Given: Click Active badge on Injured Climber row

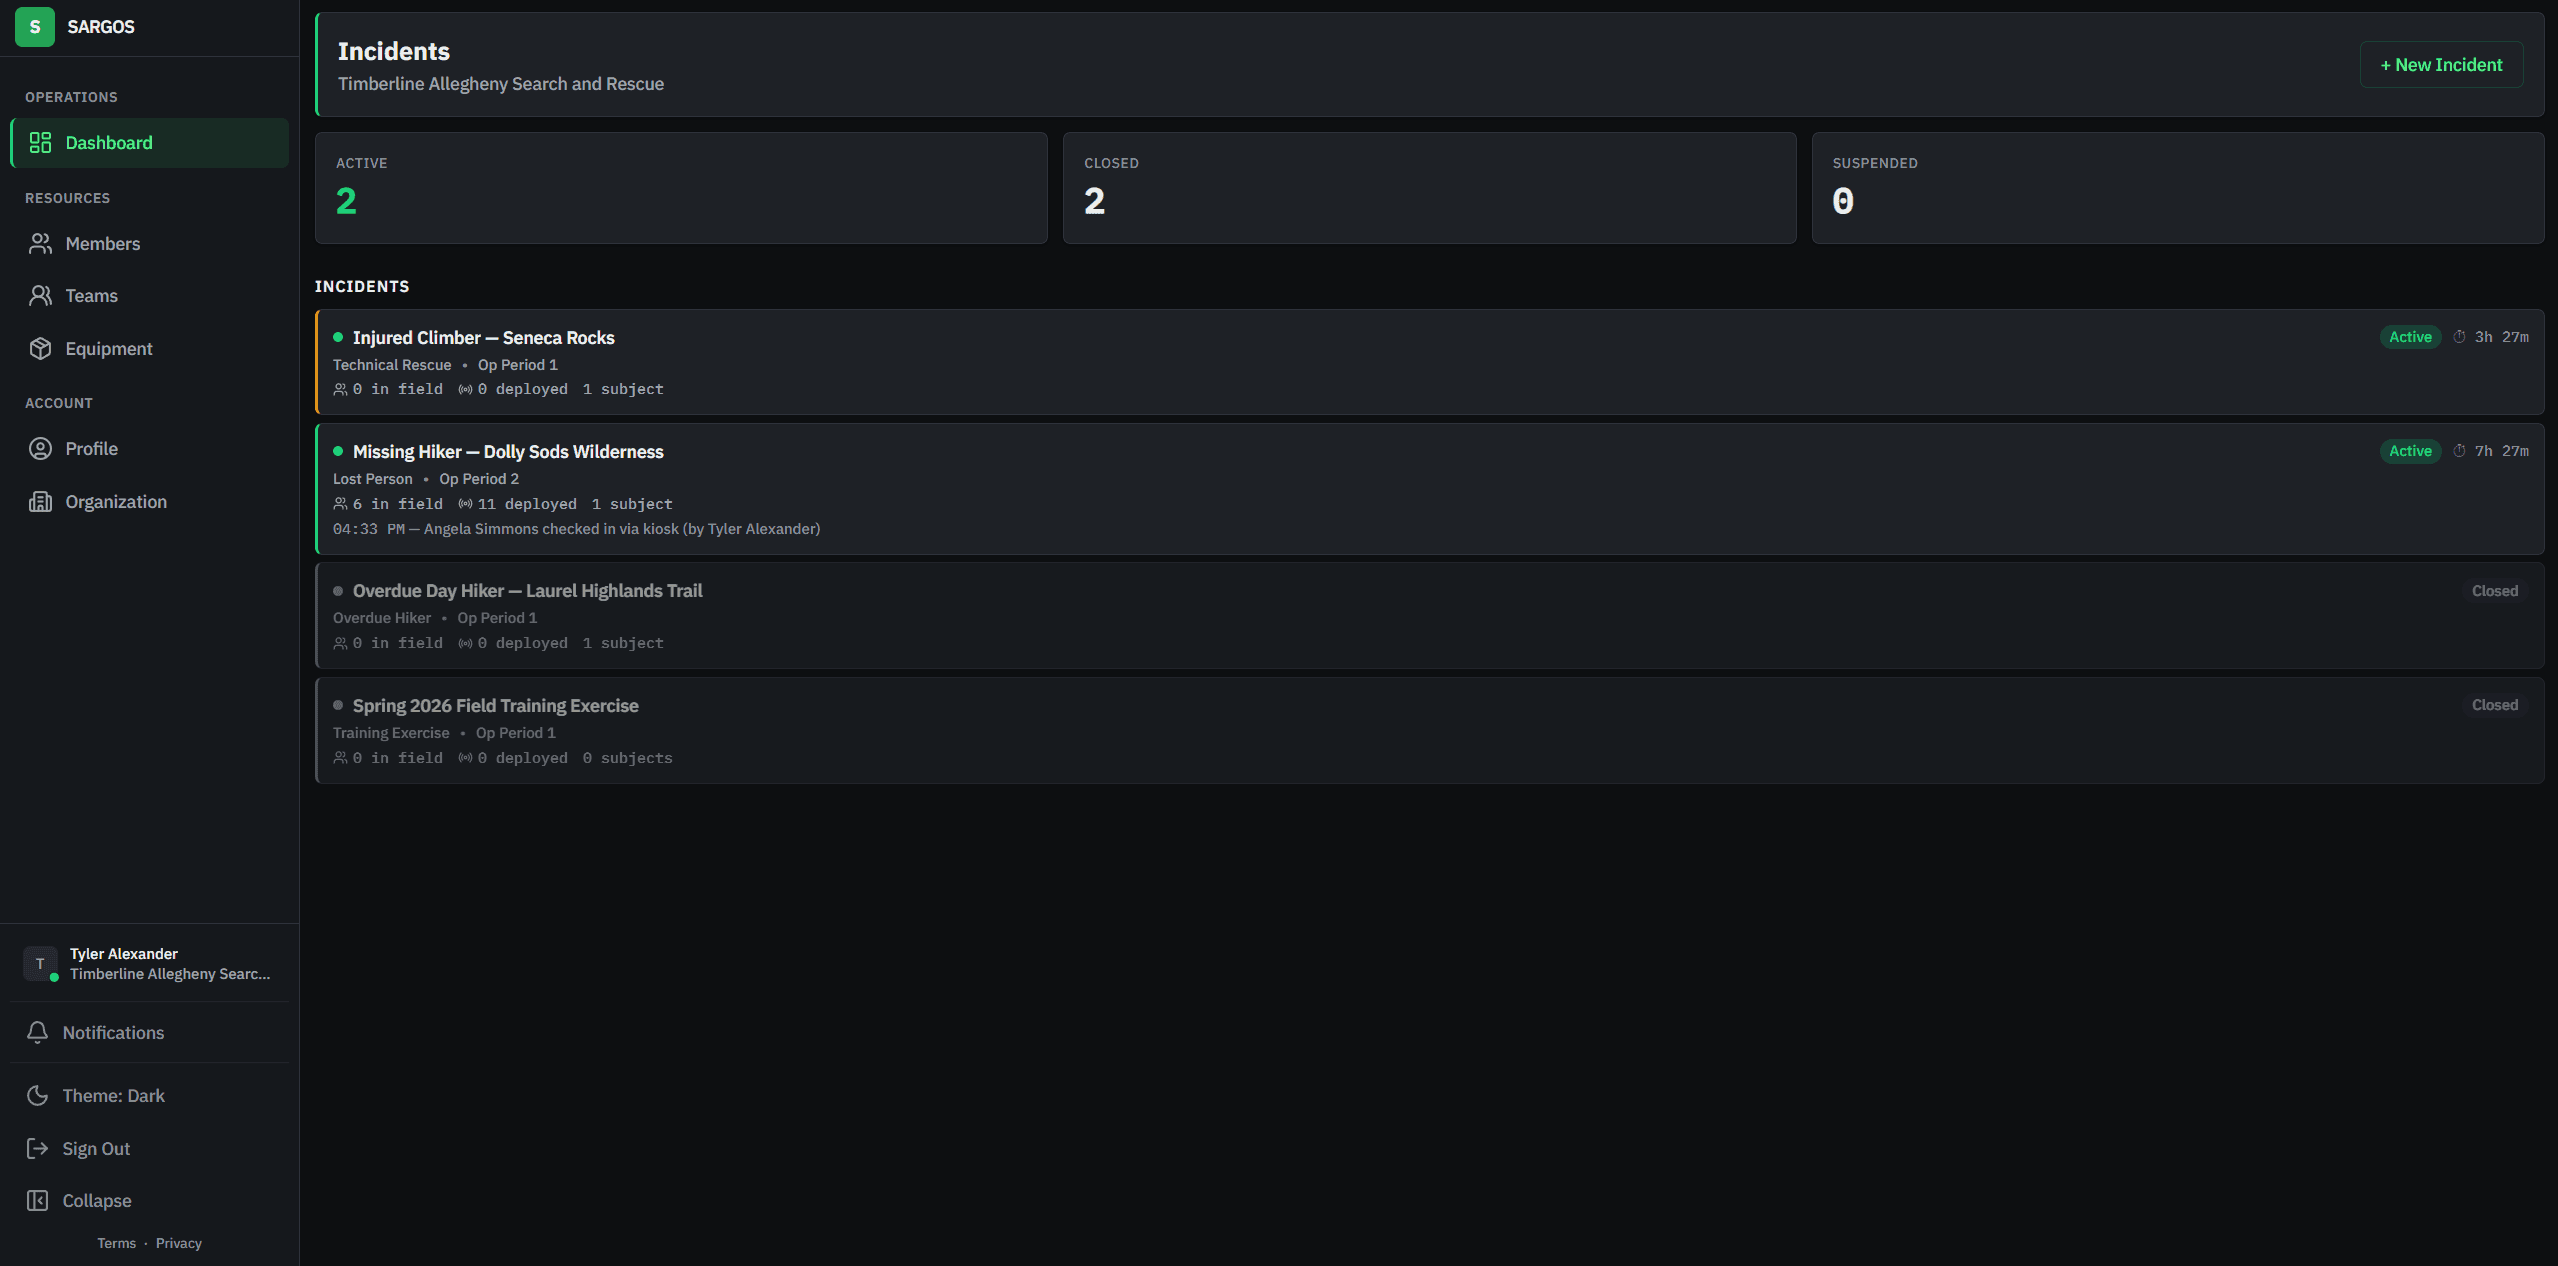Looking at the screenshot, I should 2410,337.
